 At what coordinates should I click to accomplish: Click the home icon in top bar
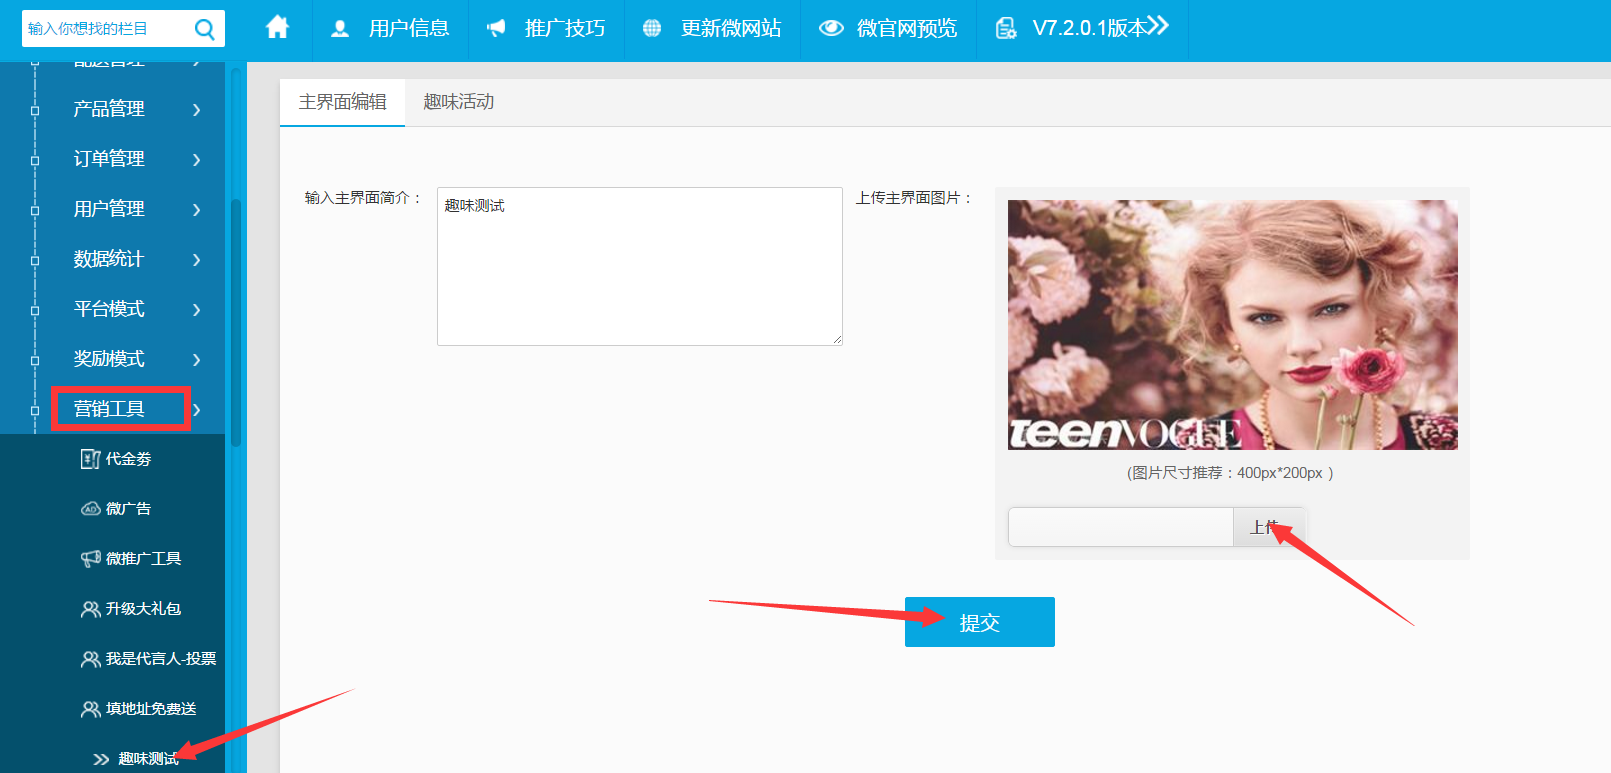coord(277,28)
